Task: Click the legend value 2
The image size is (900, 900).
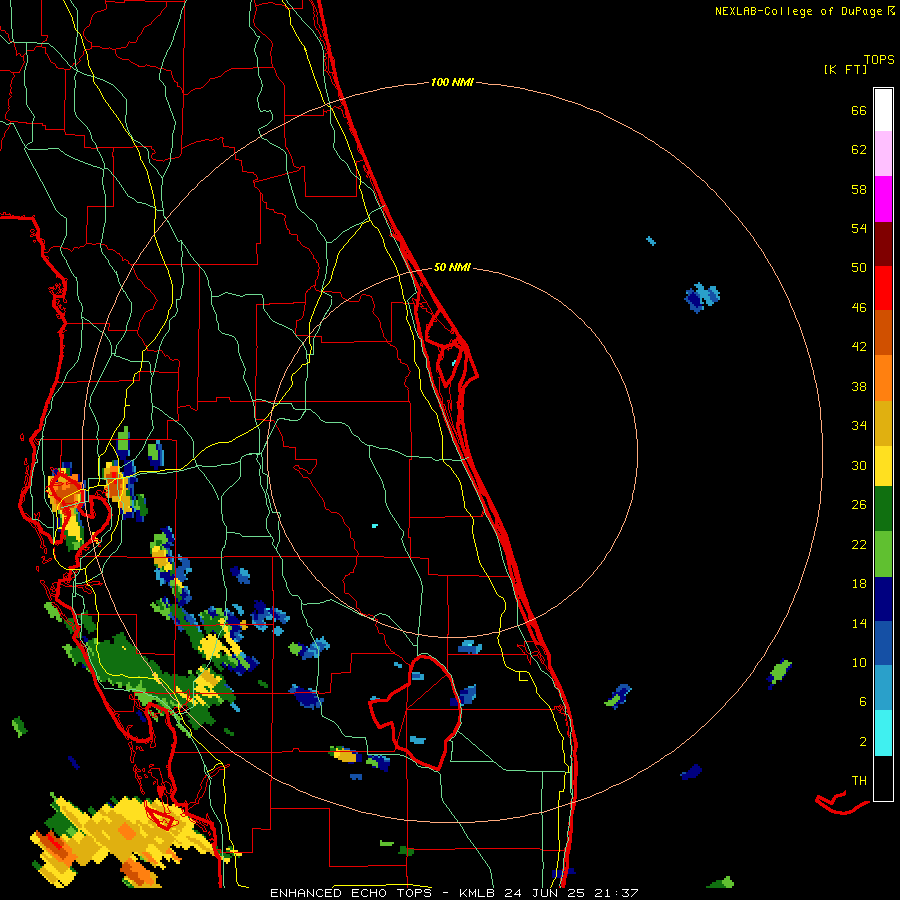Action: pyautogui.click(x=863, y=742)
